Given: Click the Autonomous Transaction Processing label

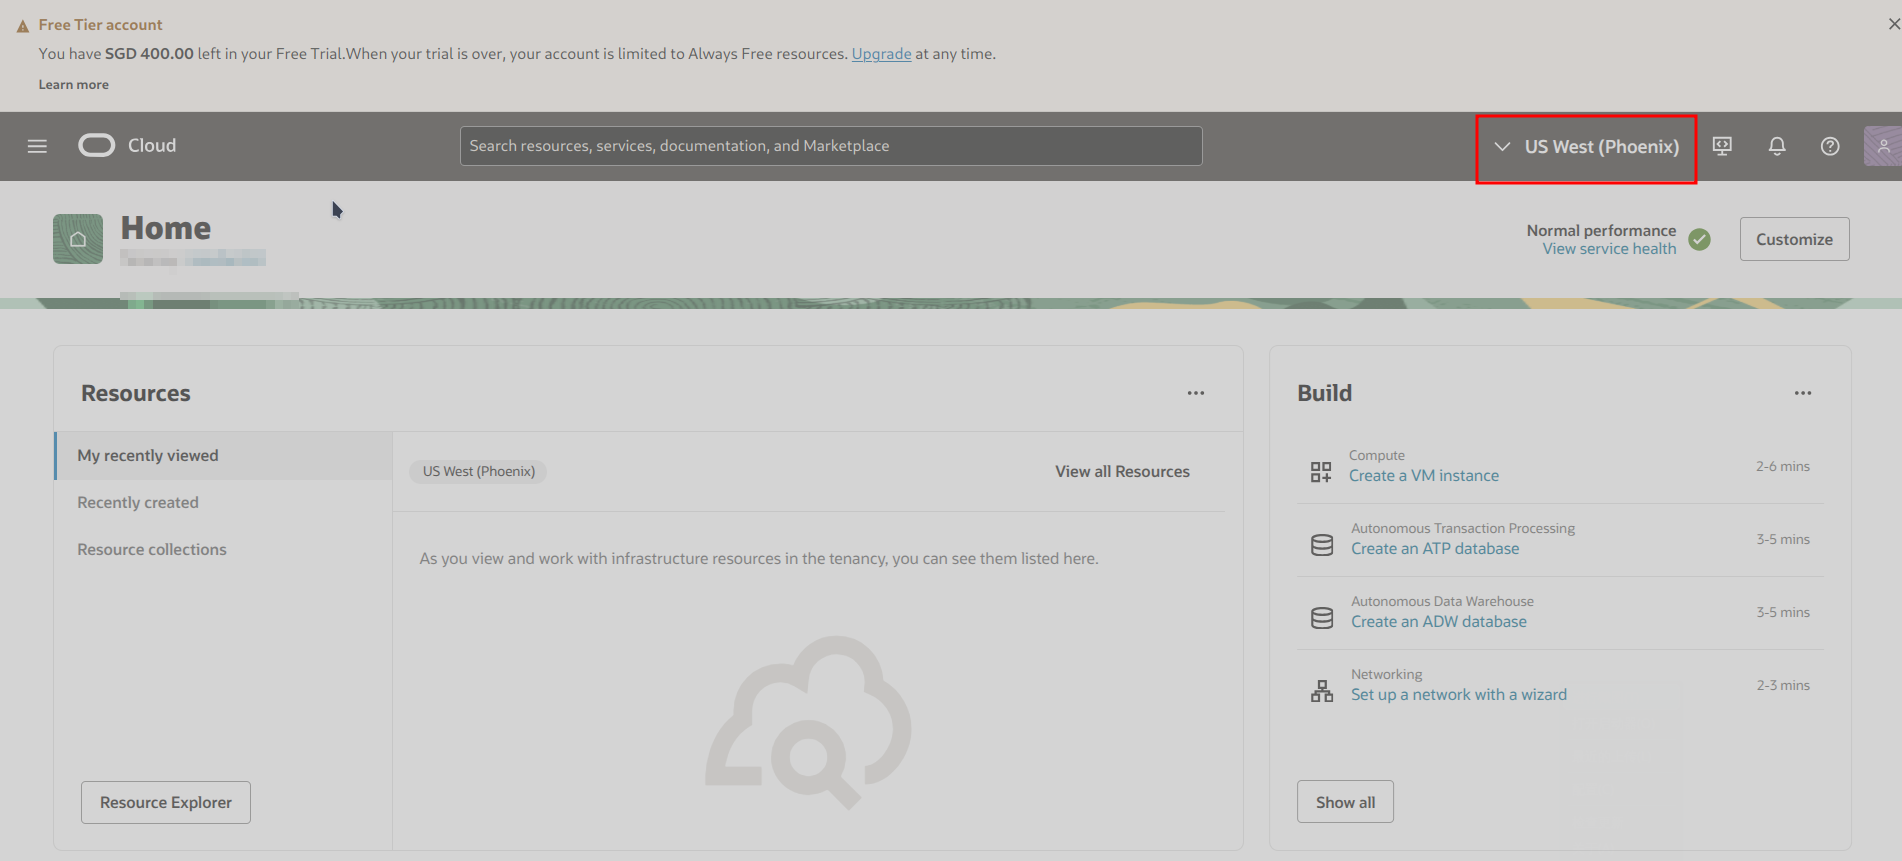Looking at the screenshot, I should (x=1463, y=528).
